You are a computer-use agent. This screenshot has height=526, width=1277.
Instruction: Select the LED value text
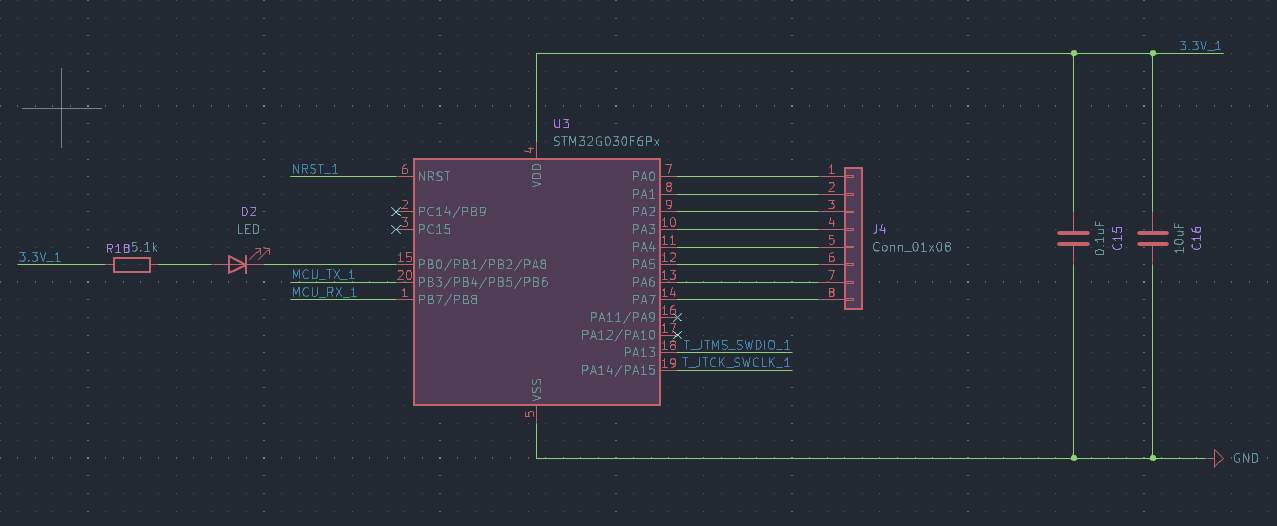click(248, 229)
